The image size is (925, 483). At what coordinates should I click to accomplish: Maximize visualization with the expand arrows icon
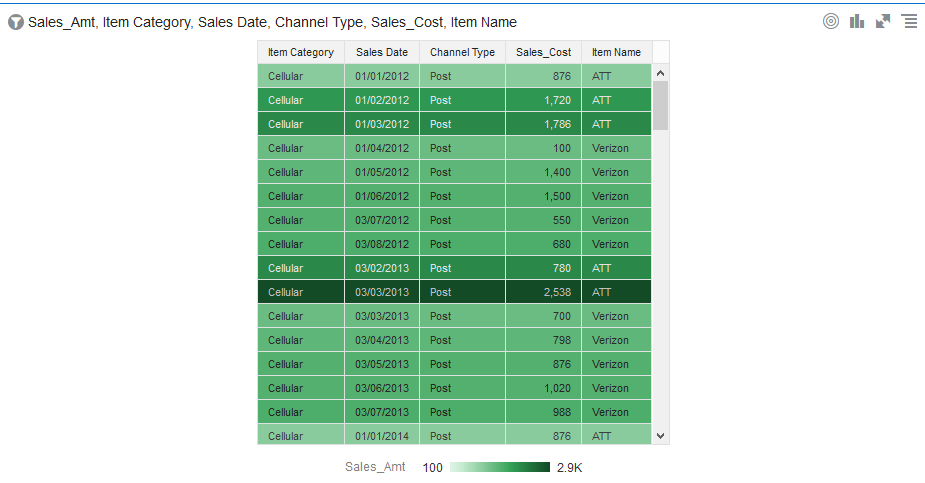click(883, 22)
